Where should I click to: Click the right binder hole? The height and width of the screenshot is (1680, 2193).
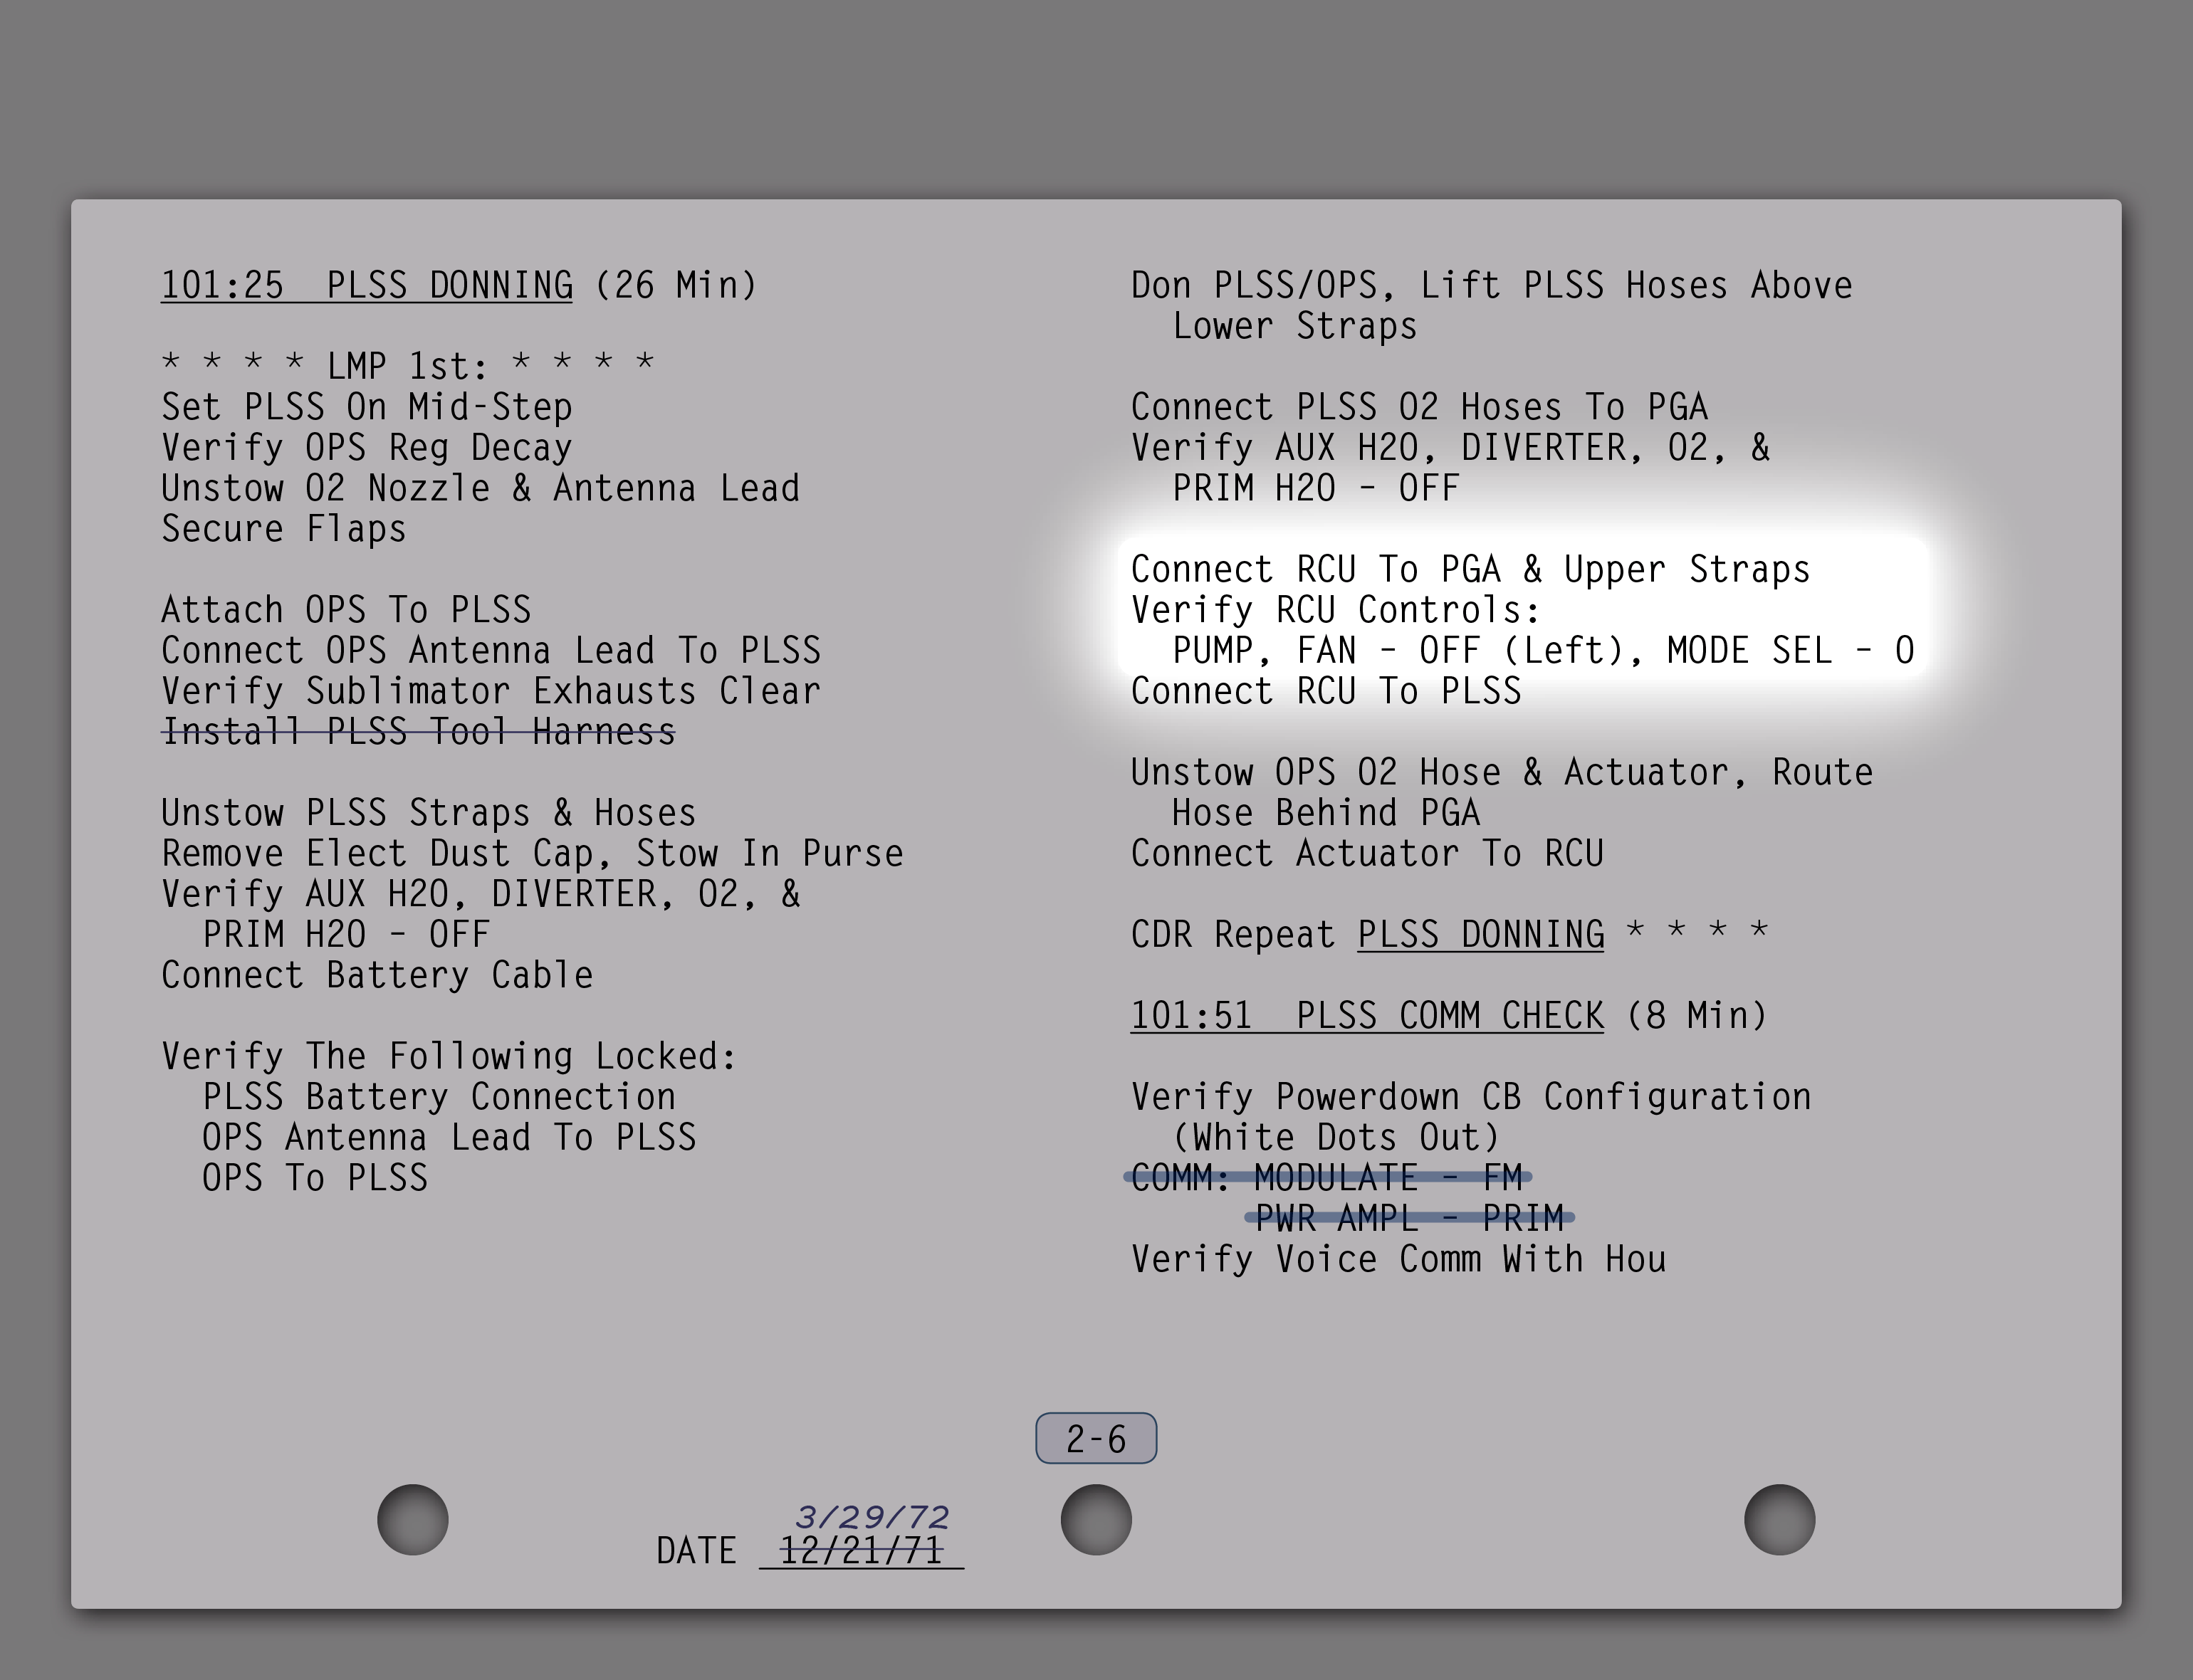(1779, 1519)
